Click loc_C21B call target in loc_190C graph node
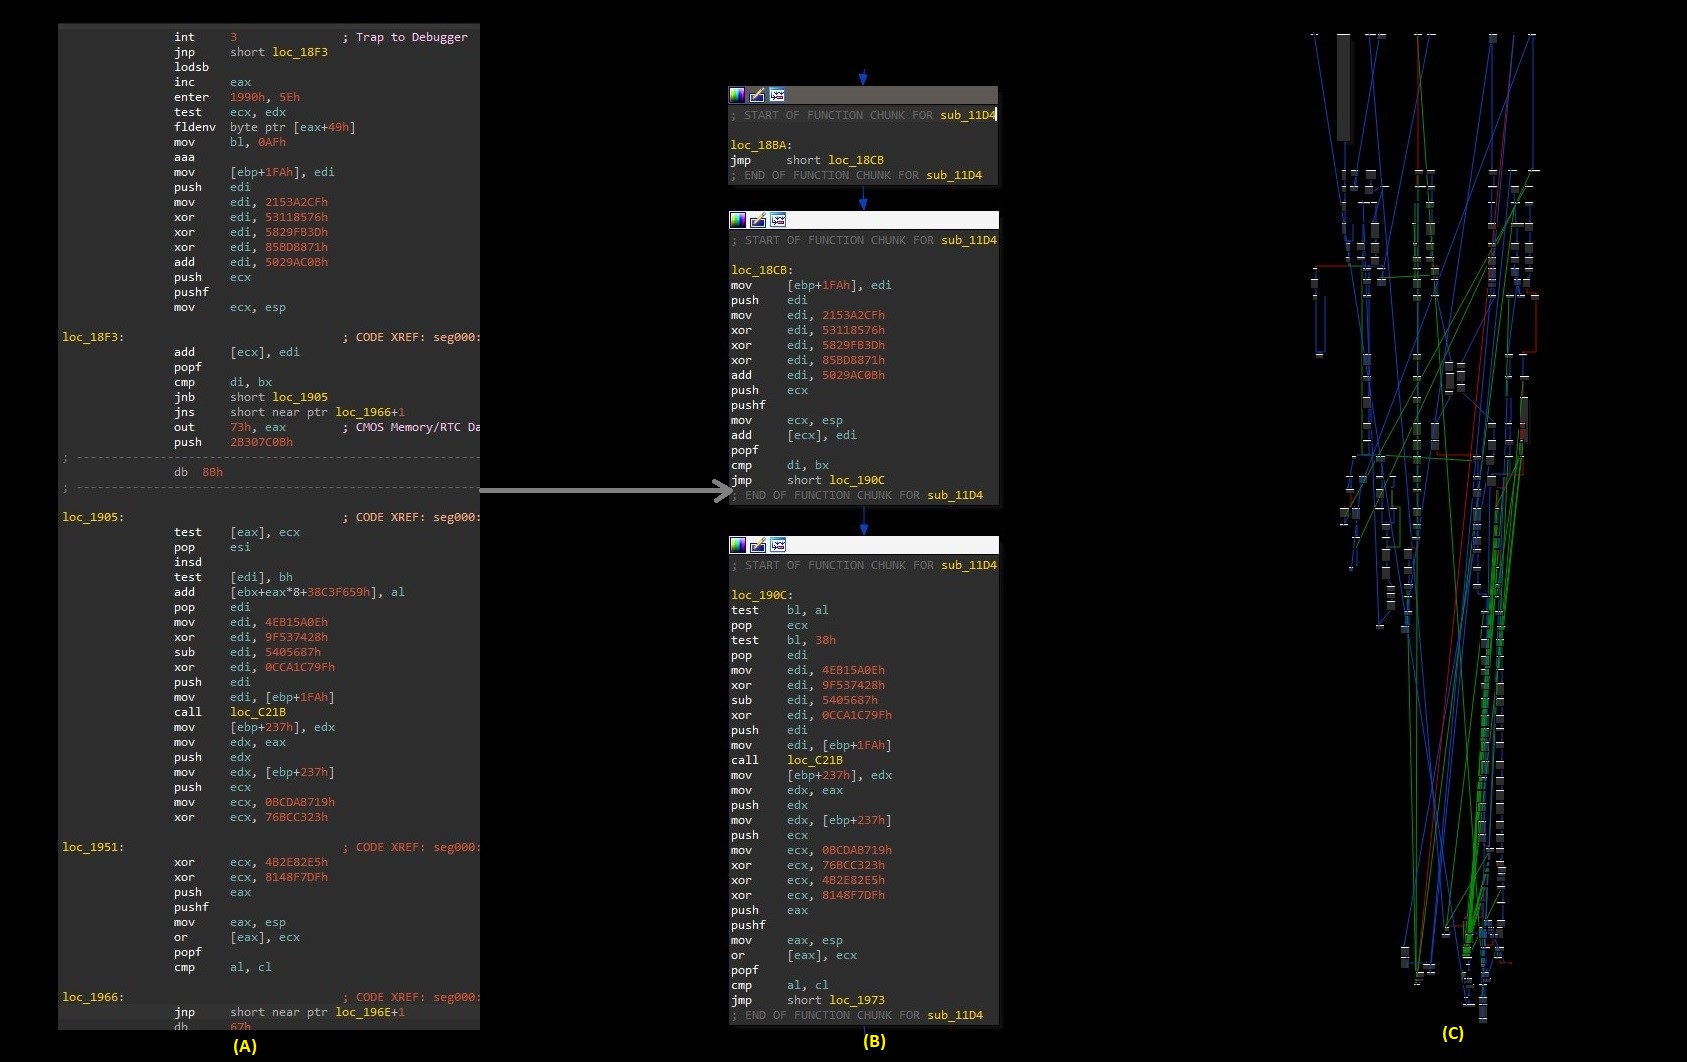This screenshot has width=1687, height=1062. click(x=816, y=760)
